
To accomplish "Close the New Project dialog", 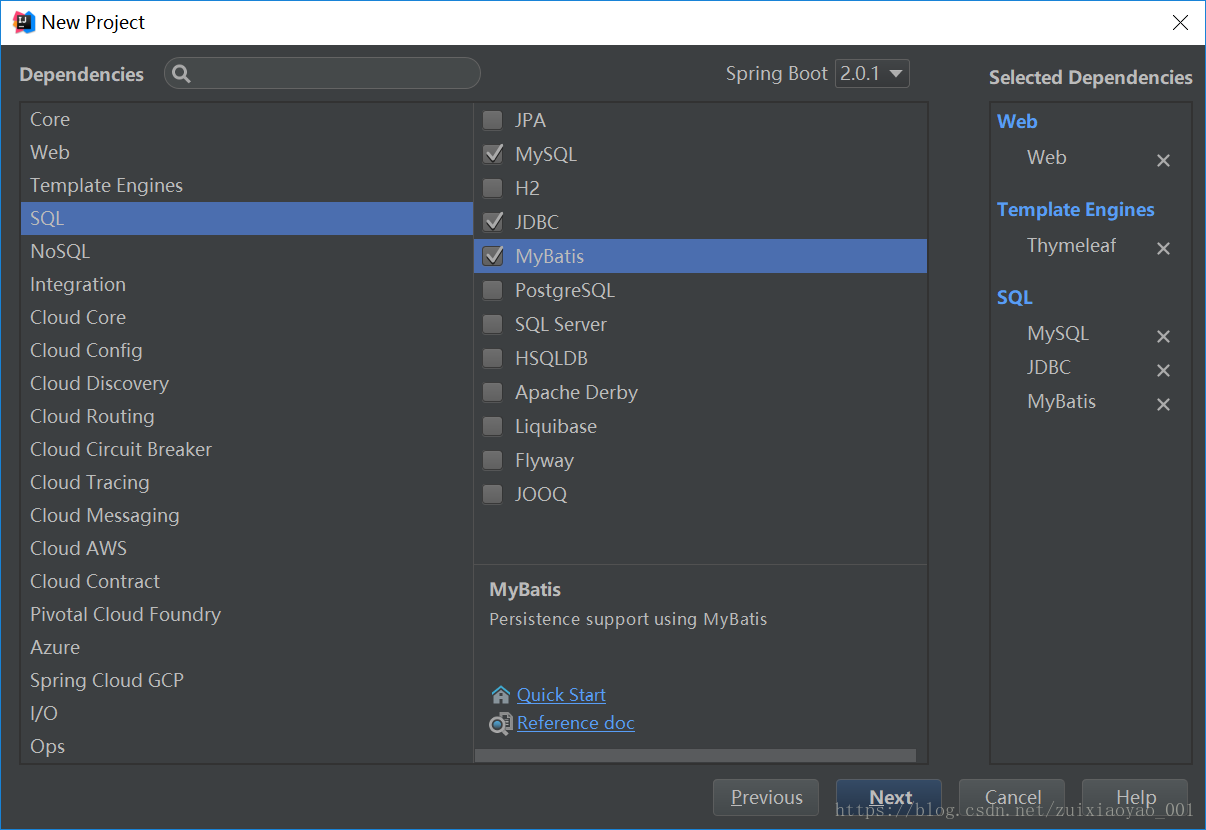I will click(x=1180, y=22).
